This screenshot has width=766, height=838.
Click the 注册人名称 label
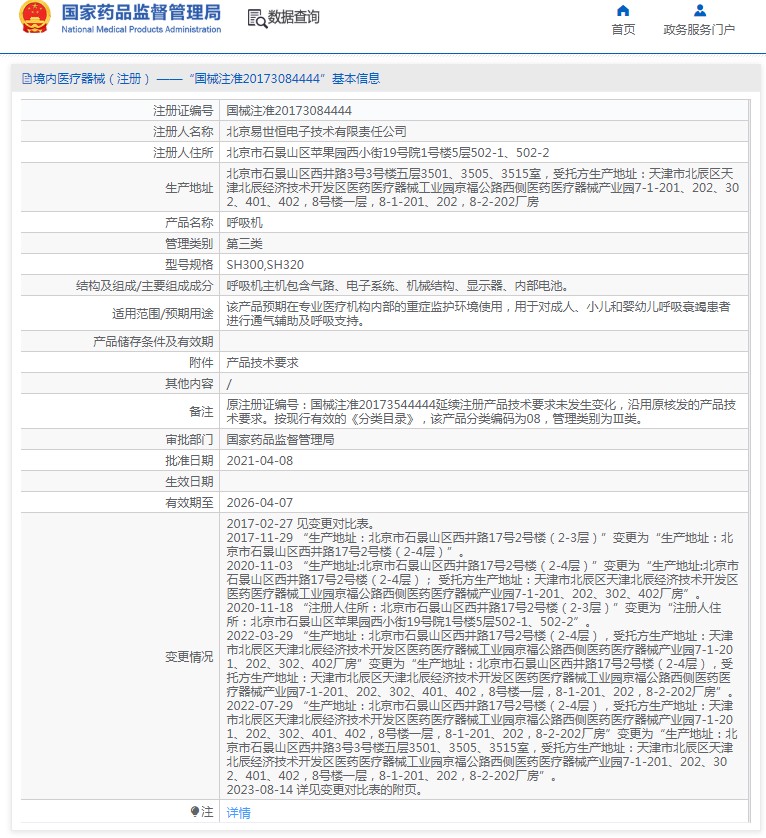pos(183,131)
